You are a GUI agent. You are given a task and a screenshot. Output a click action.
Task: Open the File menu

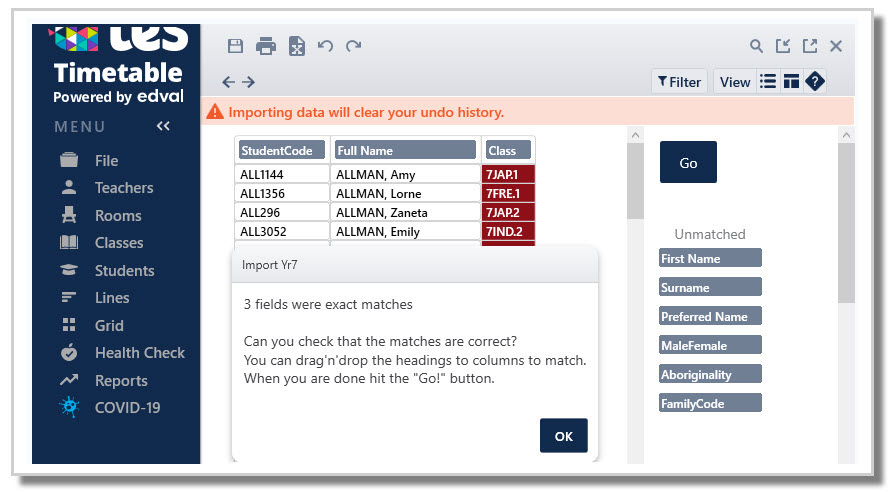pos(106,161)
